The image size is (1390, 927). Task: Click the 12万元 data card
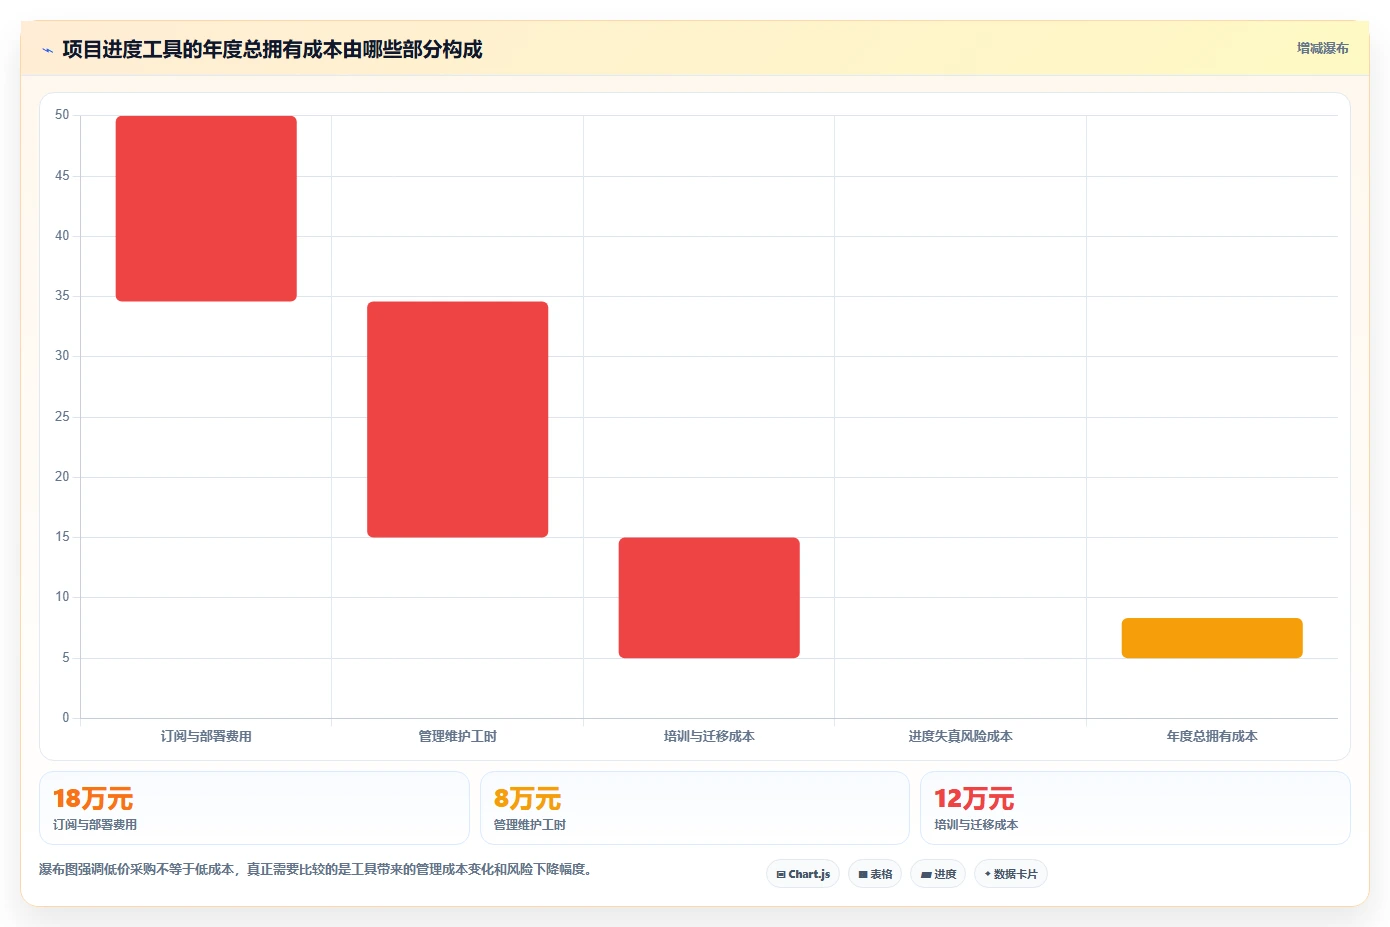pyautogui.click(x=1135, y=808)
